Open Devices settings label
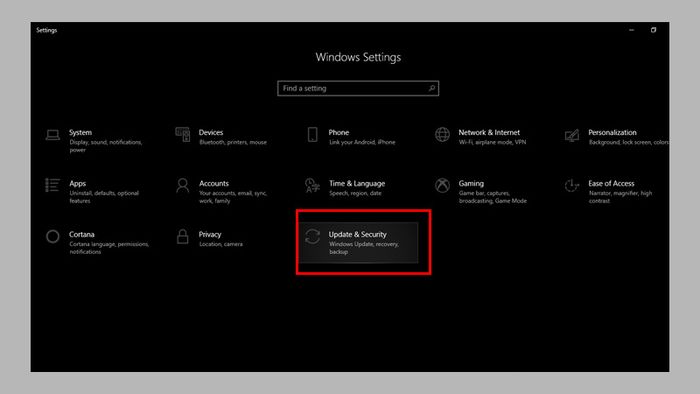The height and width of the screenshot is (394, 700). [x=211, y=133]
